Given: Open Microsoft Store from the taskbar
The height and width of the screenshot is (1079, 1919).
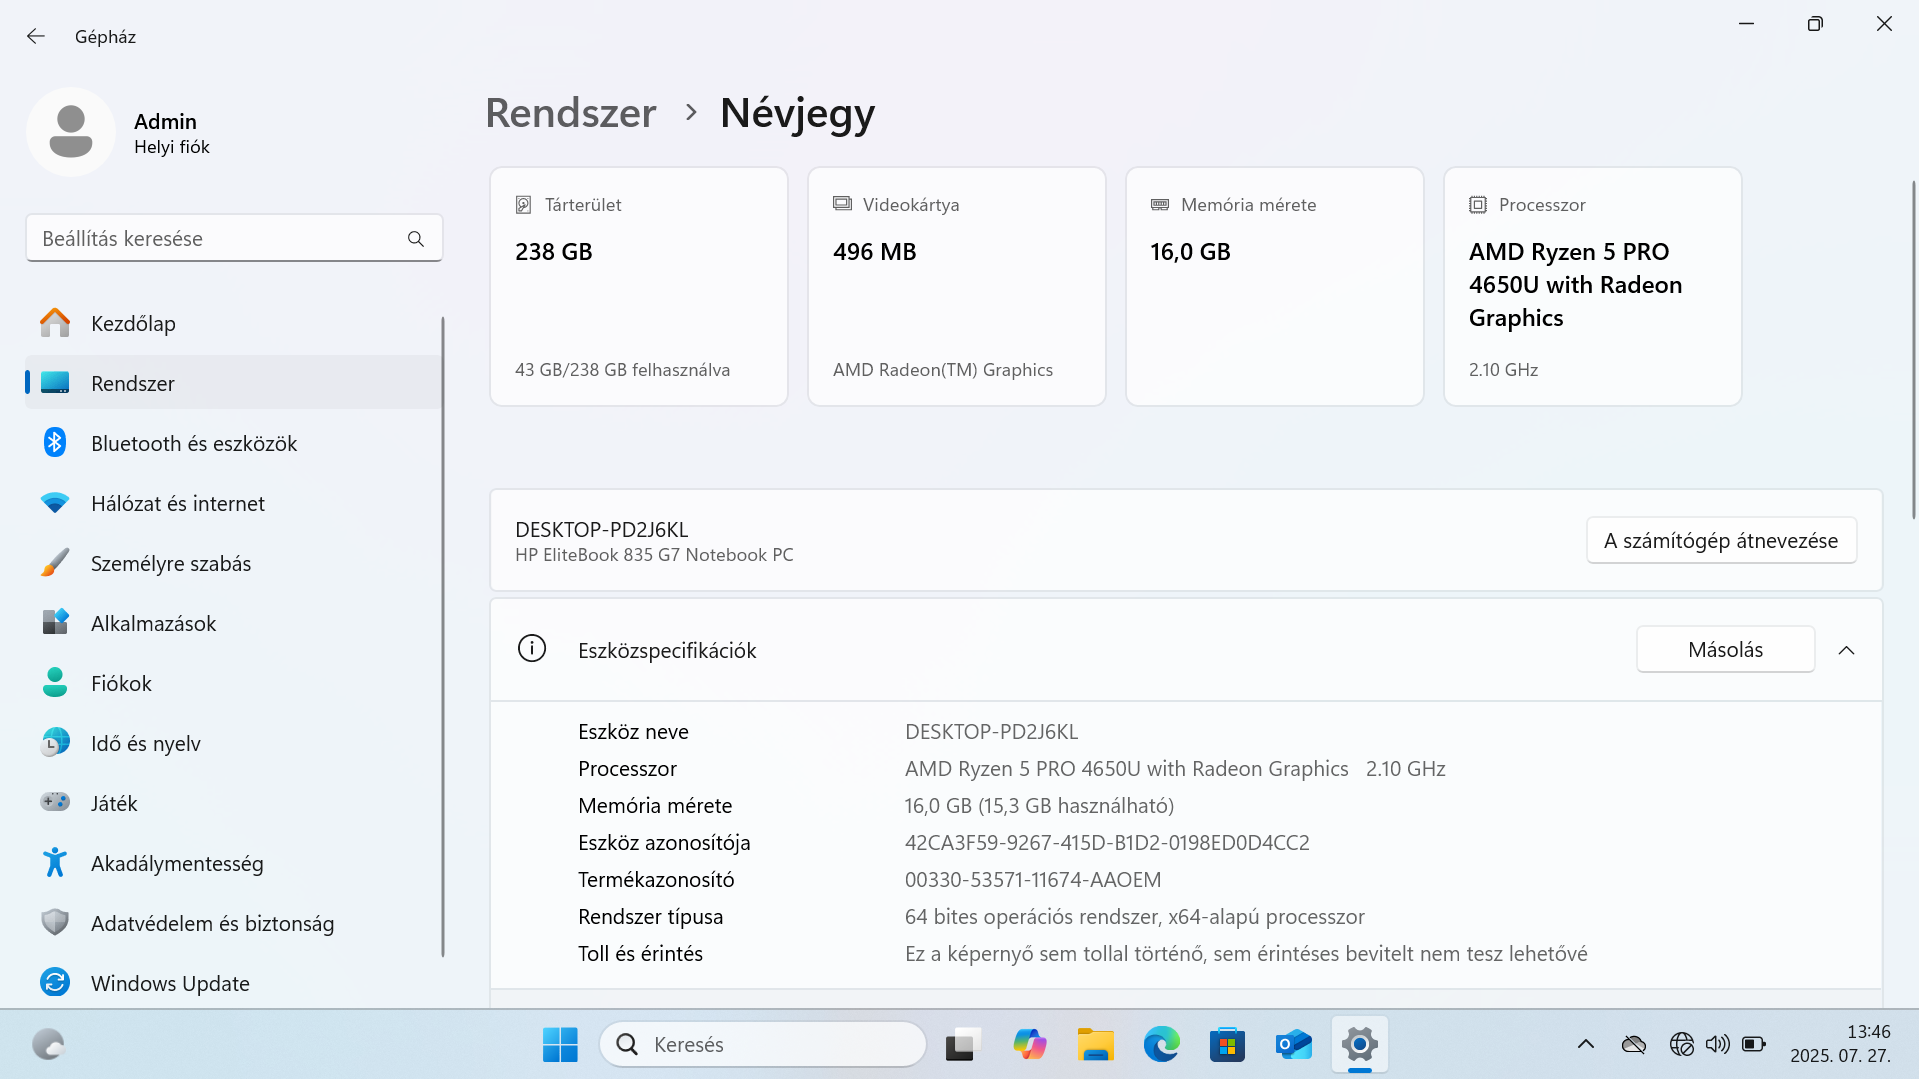Looking at the screenshot, I should (x=1227, y=1045).
